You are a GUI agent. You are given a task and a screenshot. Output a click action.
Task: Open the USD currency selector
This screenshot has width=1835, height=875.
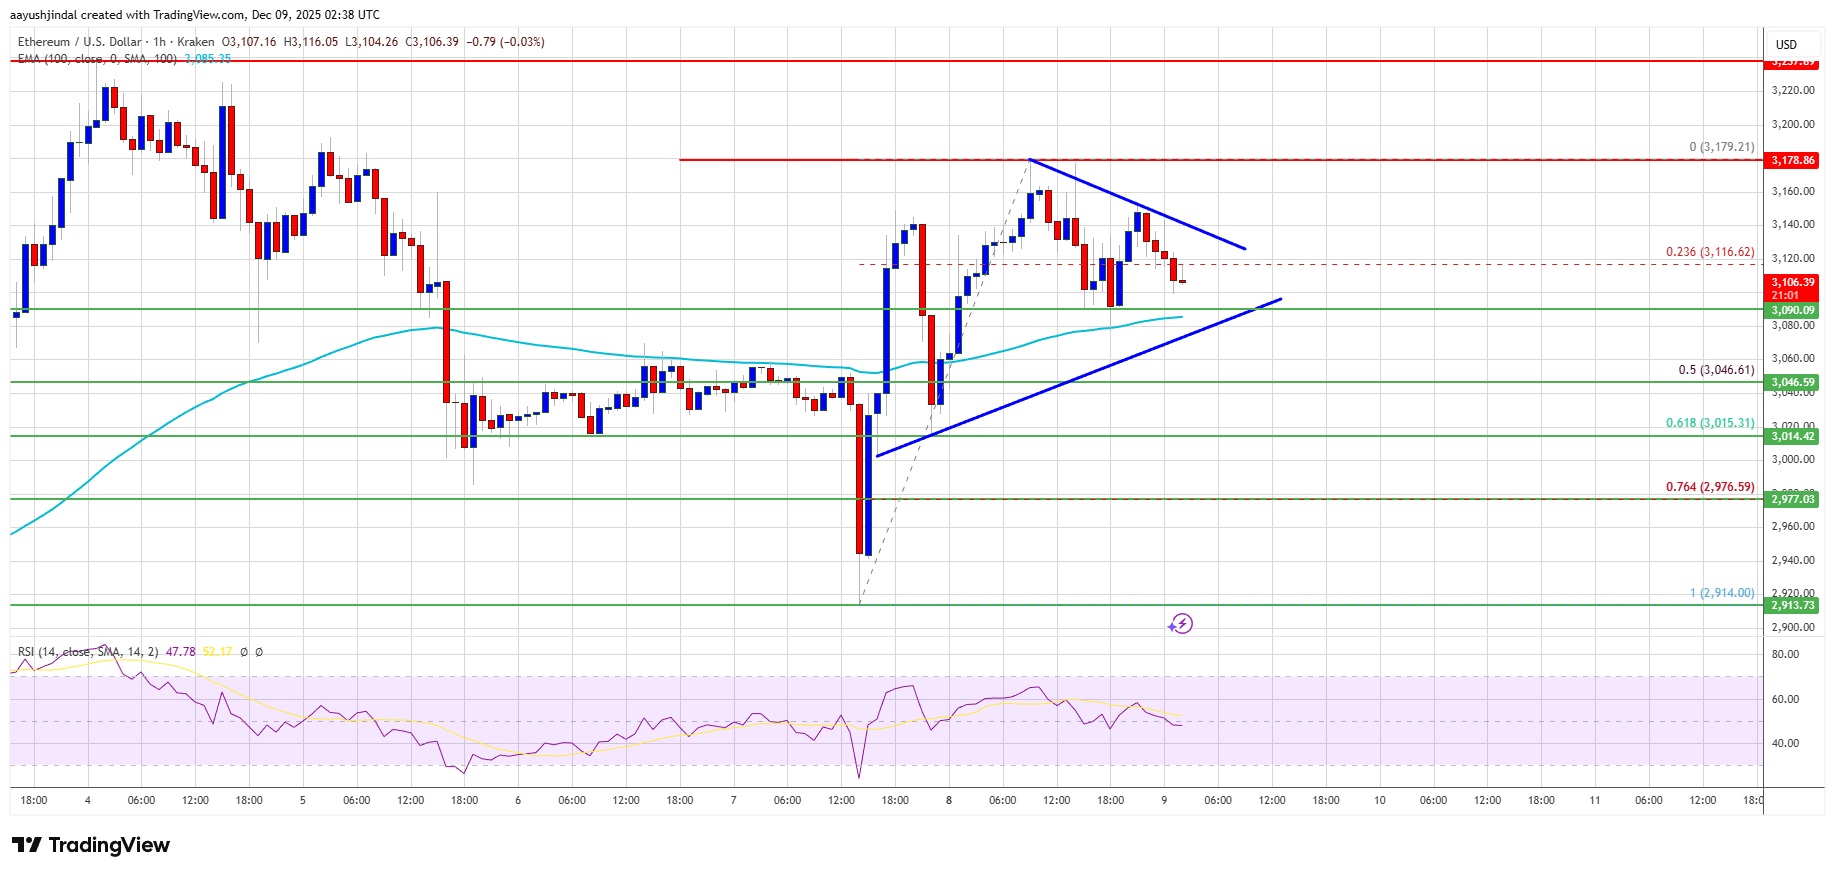(x=1786, y=44)
